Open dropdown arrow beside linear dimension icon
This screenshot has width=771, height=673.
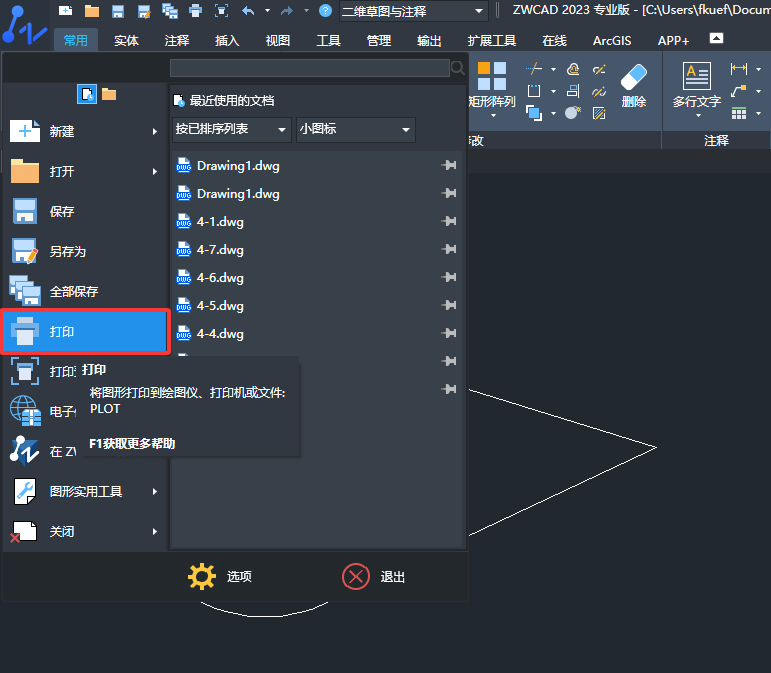(x=759, y=69)
